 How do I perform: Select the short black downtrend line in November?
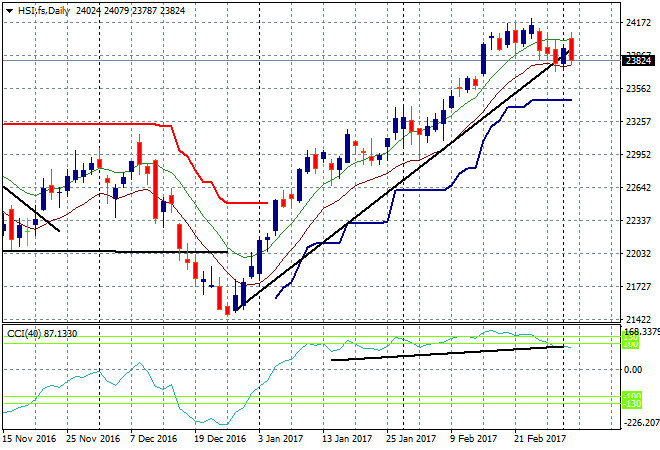31,208
